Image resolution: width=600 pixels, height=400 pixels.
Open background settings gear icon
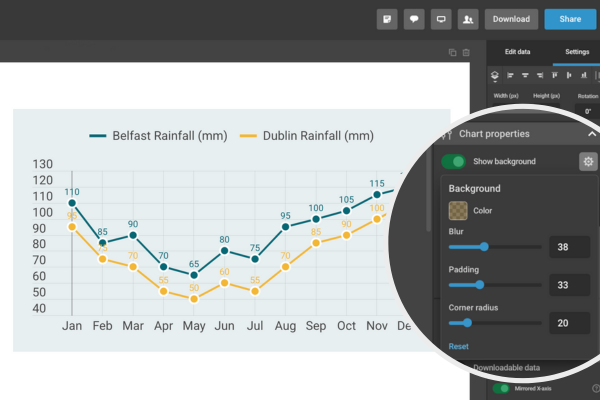click(x=588, y=162)
